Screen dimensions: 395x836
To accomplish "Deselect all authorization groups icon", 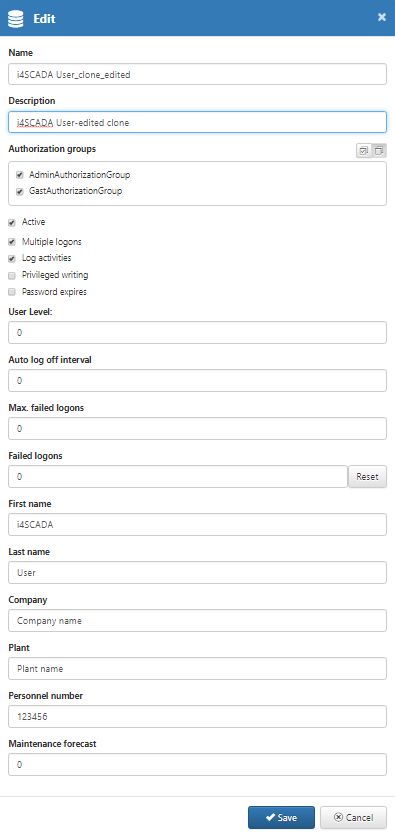I will (x=379, y=151).
